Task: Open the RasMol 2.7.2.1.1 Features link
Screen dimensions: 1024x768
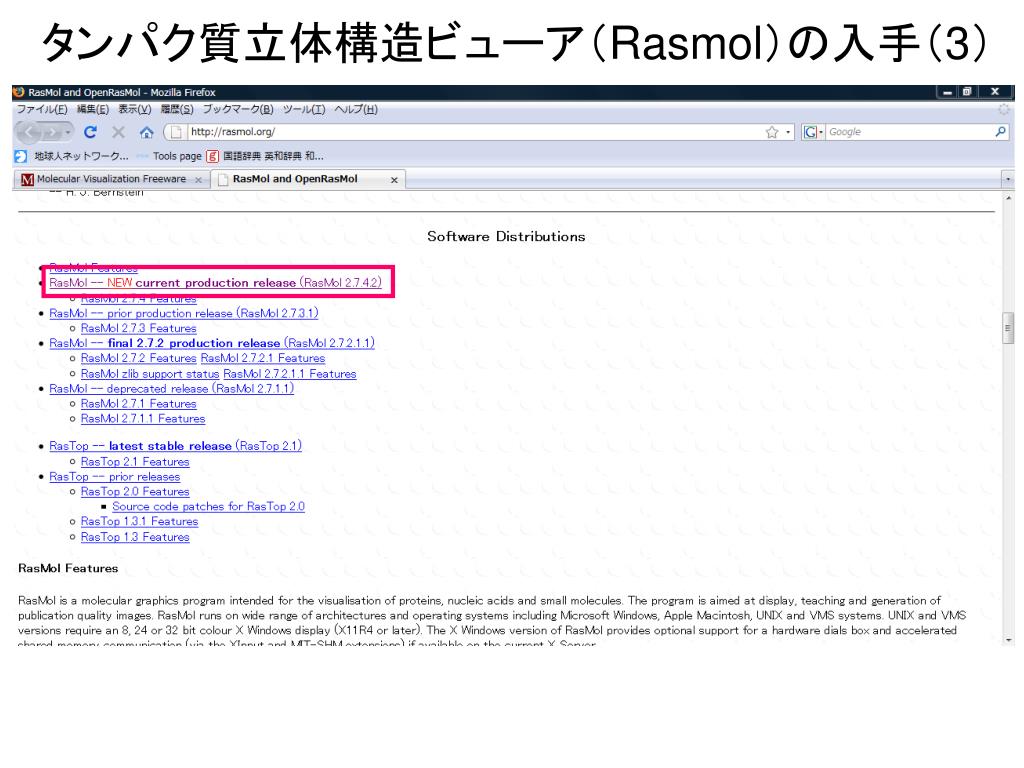Action: (290, 374)
